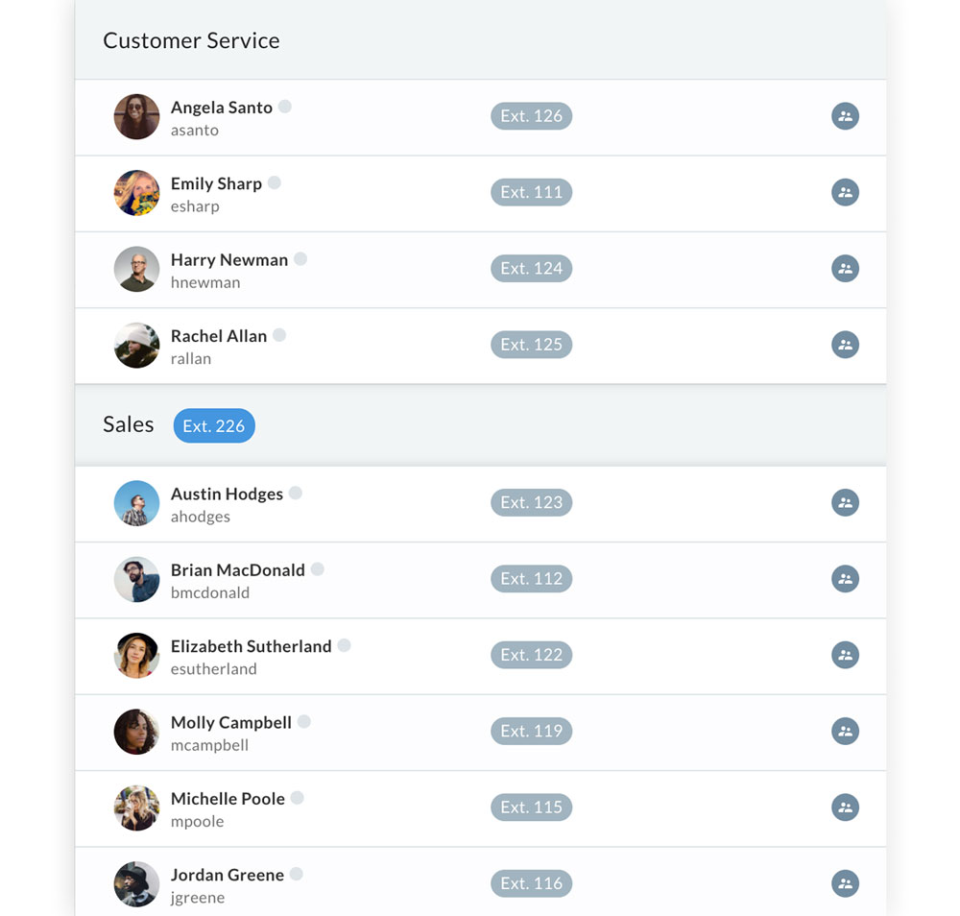Click the status dot next to Rachel Allan
Screen dimensions: 960x916
[280, 335]
